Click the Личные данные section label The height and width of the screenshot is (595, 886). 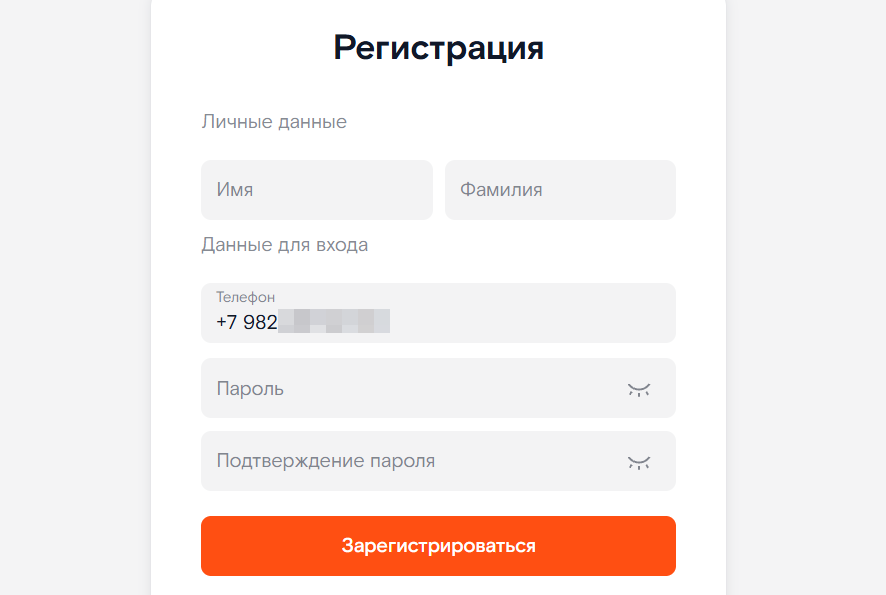[274, 121]
